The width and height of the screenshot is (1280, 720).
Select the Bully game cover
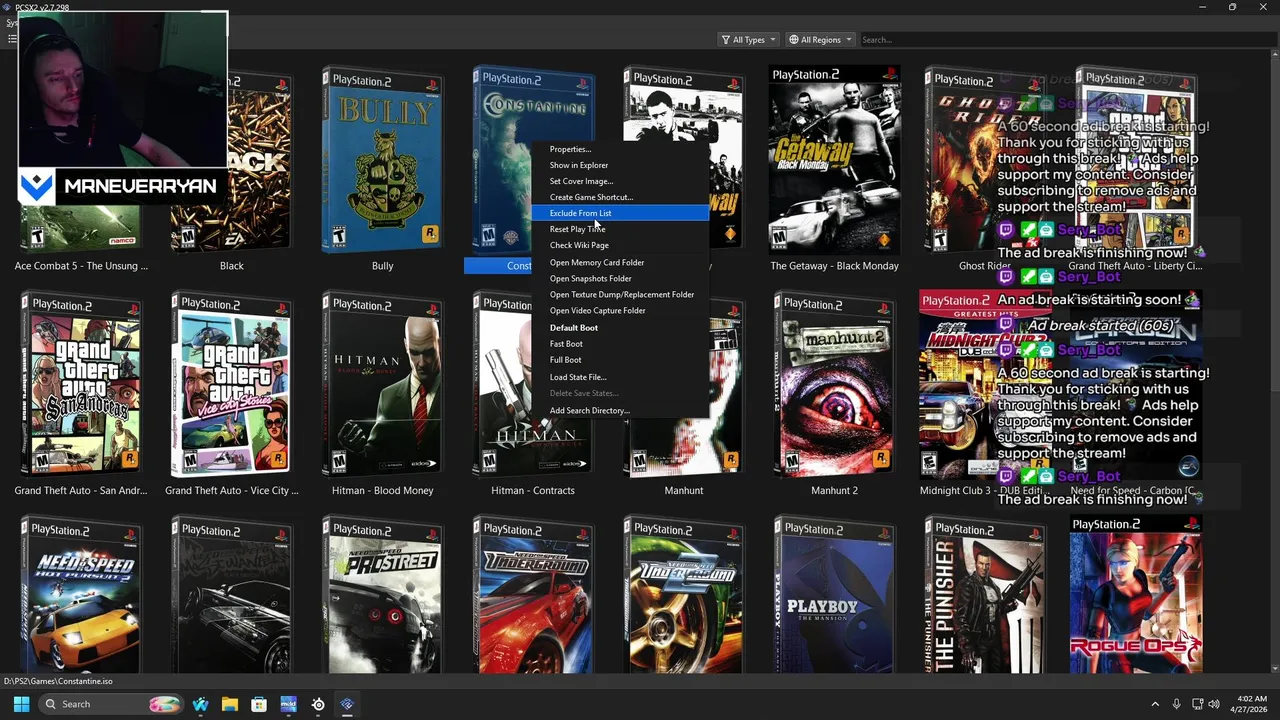tap(382, 160)
